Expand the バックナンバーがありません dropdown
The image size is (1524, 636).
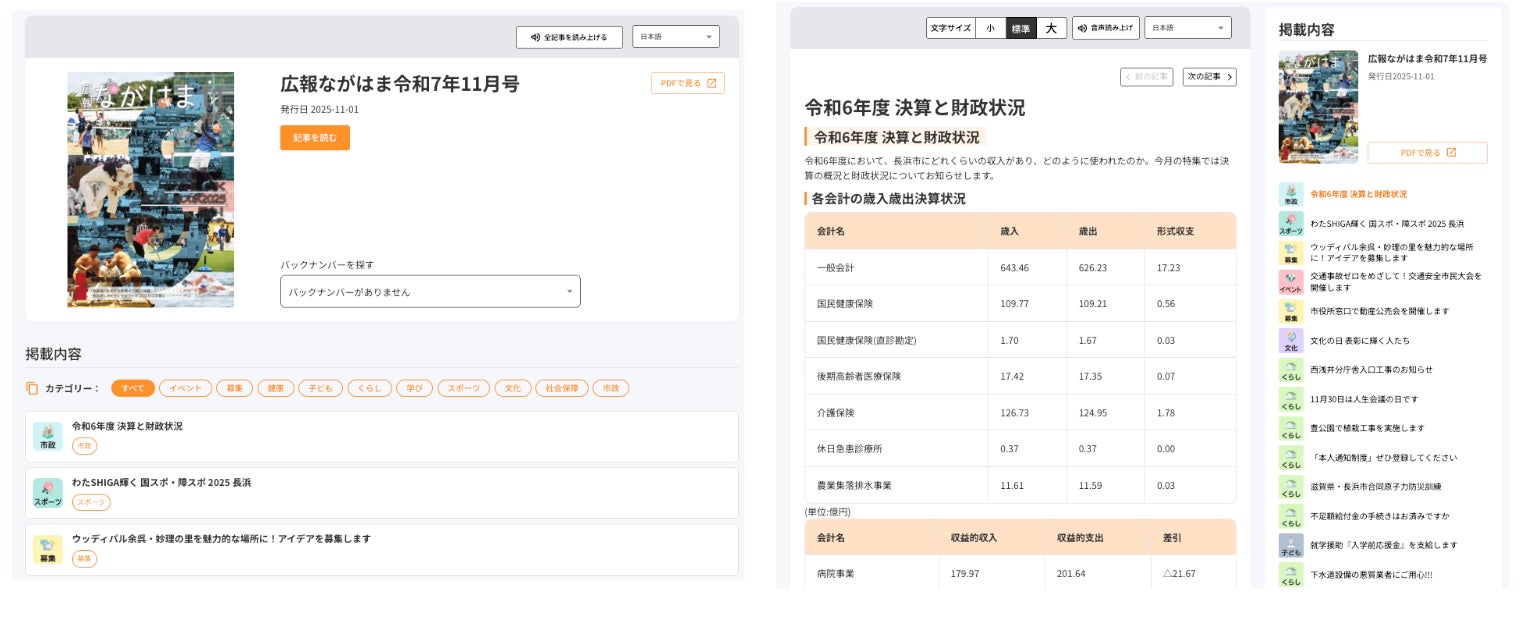tap(430, 292)
